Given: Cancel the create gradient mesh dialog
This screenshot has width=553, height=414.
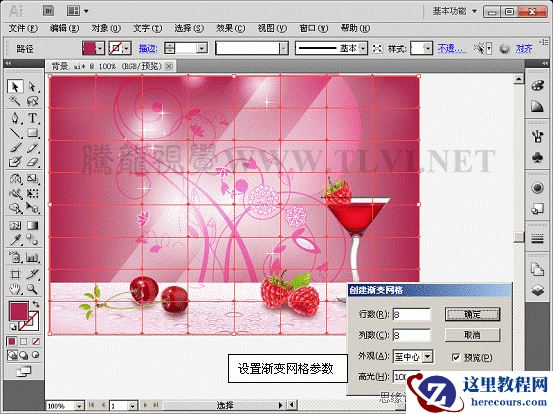Looking at the screenshot, I should point(472,335).
